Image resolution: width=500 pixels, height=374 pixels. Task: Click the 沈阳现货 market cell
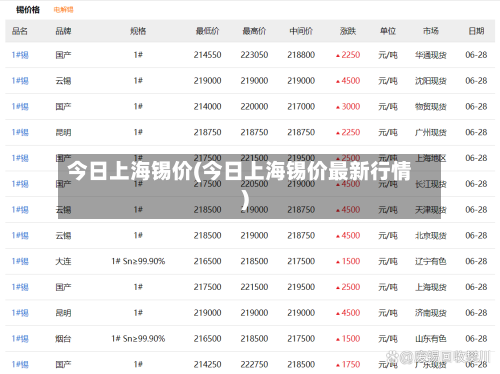tap(431, 81)
